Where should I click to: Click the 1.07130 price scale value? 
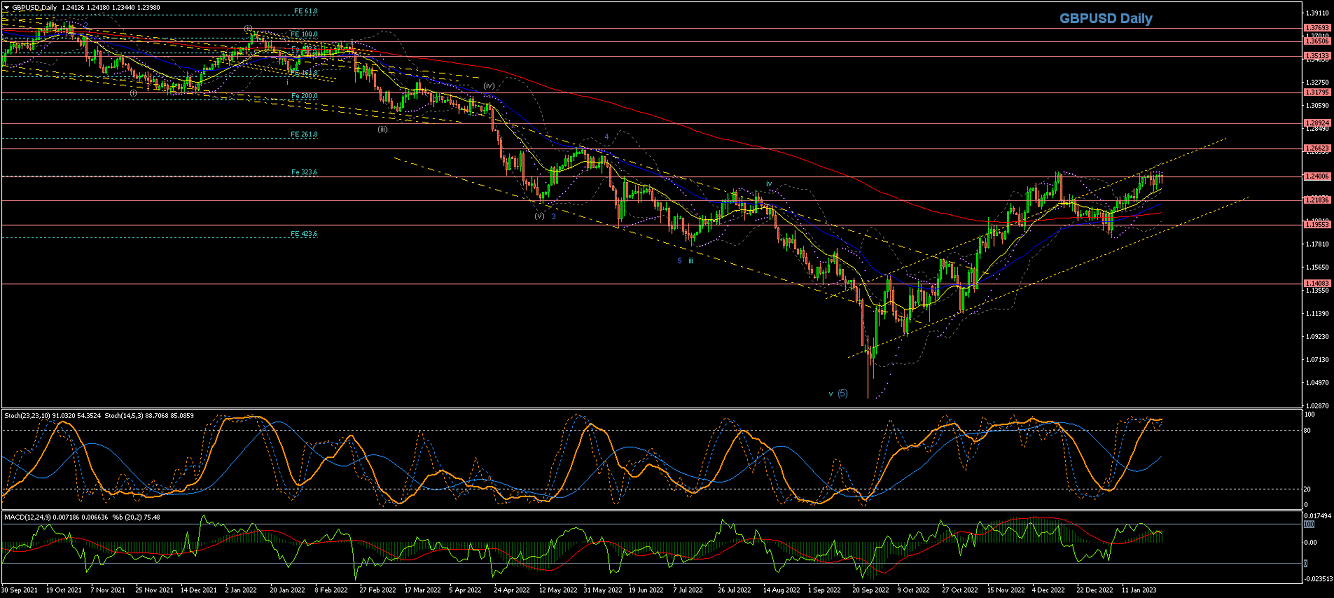1316,359
